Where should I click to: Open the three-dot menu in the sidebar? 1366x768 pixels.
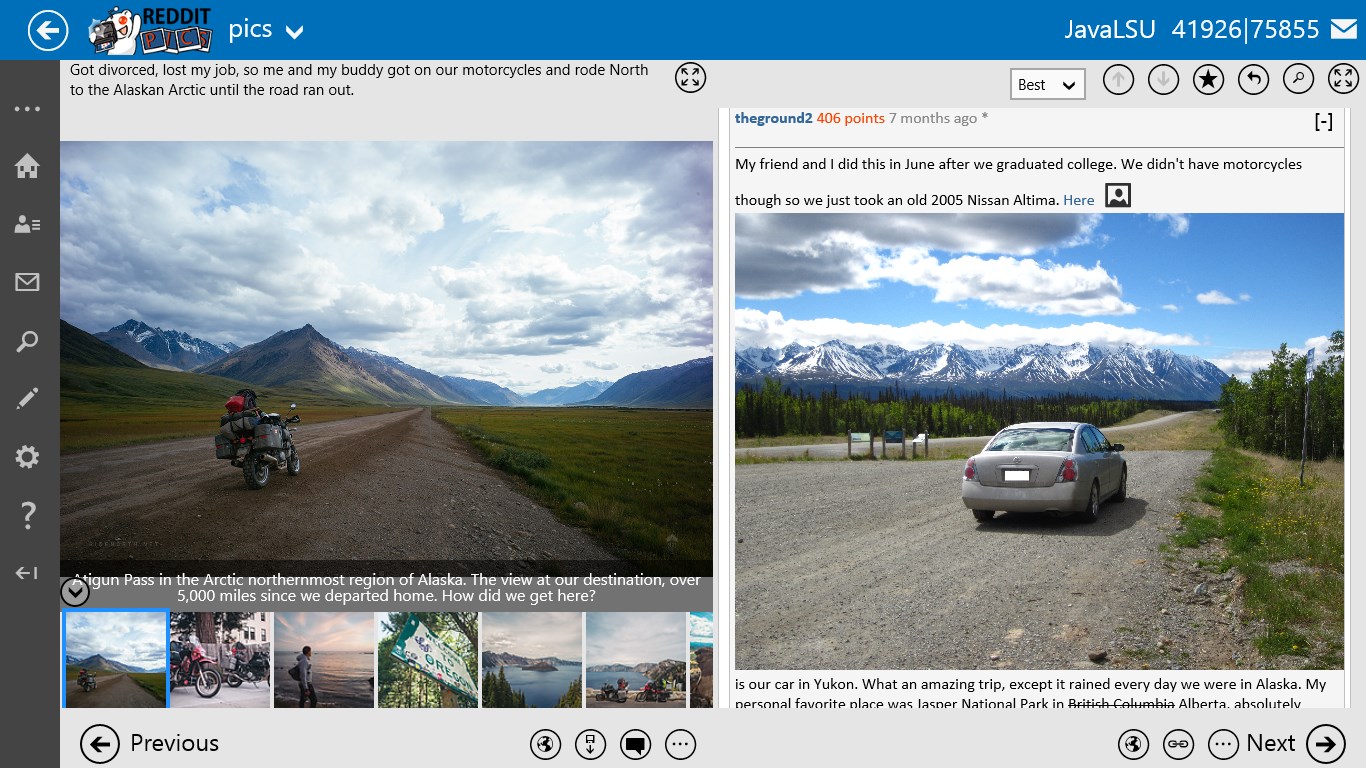click(x=27, y=109)
